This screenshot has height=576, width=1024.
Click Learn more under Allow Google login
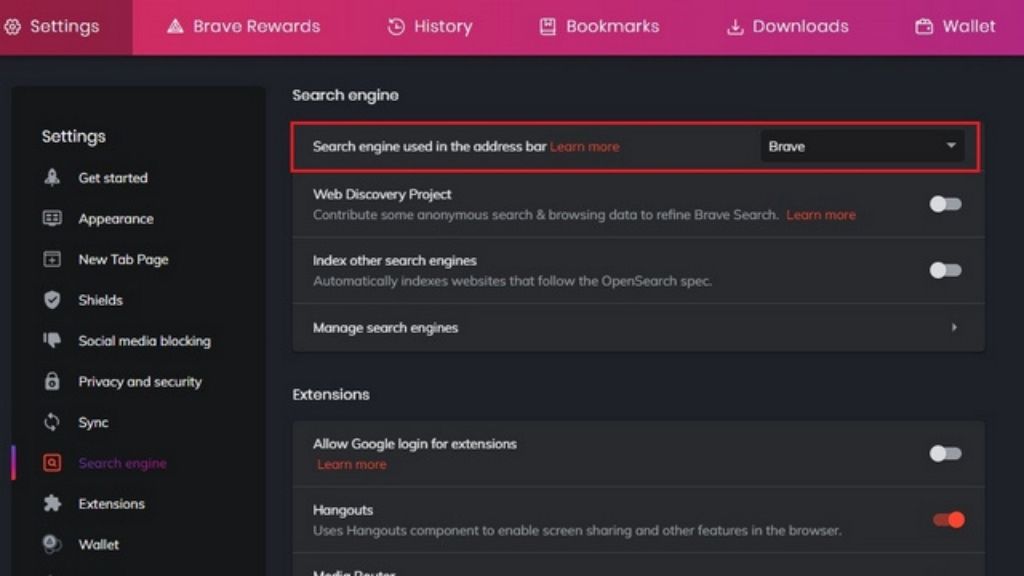[x=352, y=465]
